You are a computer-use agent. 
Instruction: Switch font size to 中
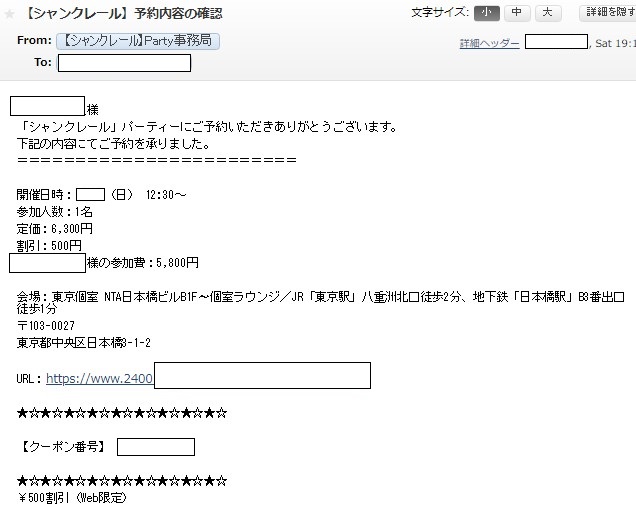(x=516, y=13)
